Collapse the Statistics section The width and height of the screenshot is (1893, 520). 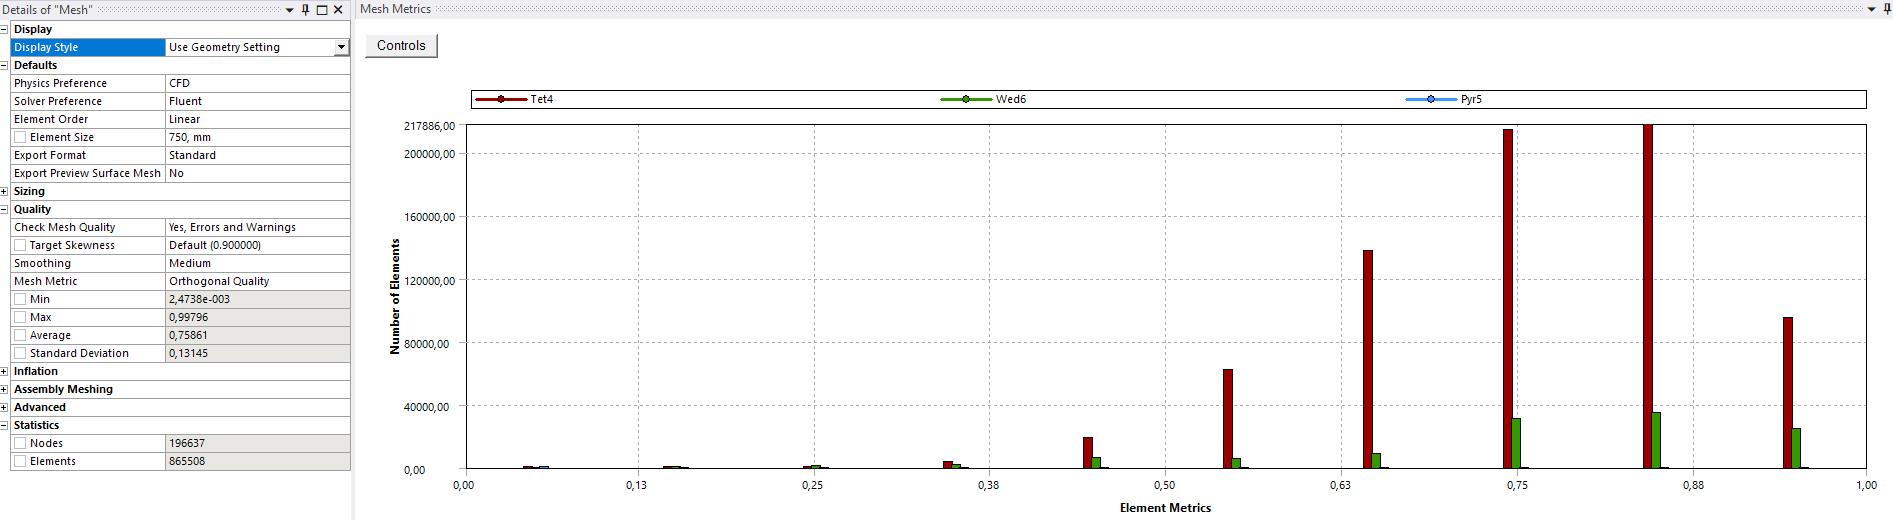pyautogui.click(x=5, y=425)
